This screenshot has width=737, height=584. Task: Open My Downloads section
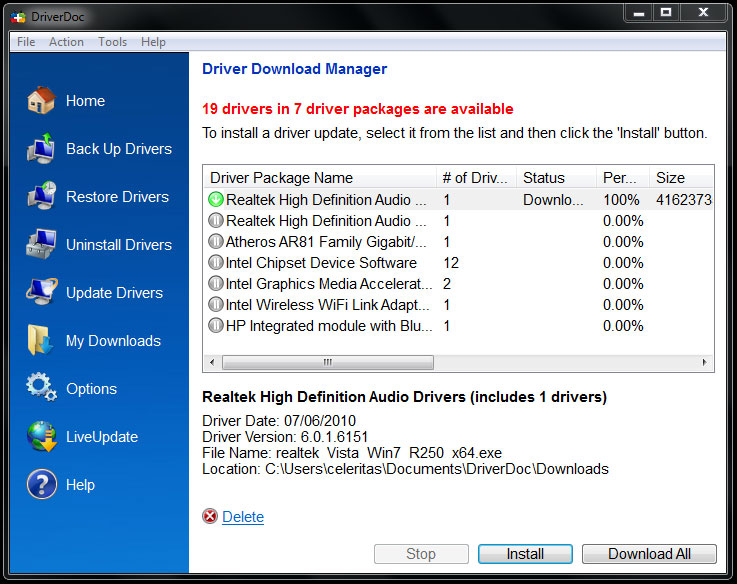point(113,340)
